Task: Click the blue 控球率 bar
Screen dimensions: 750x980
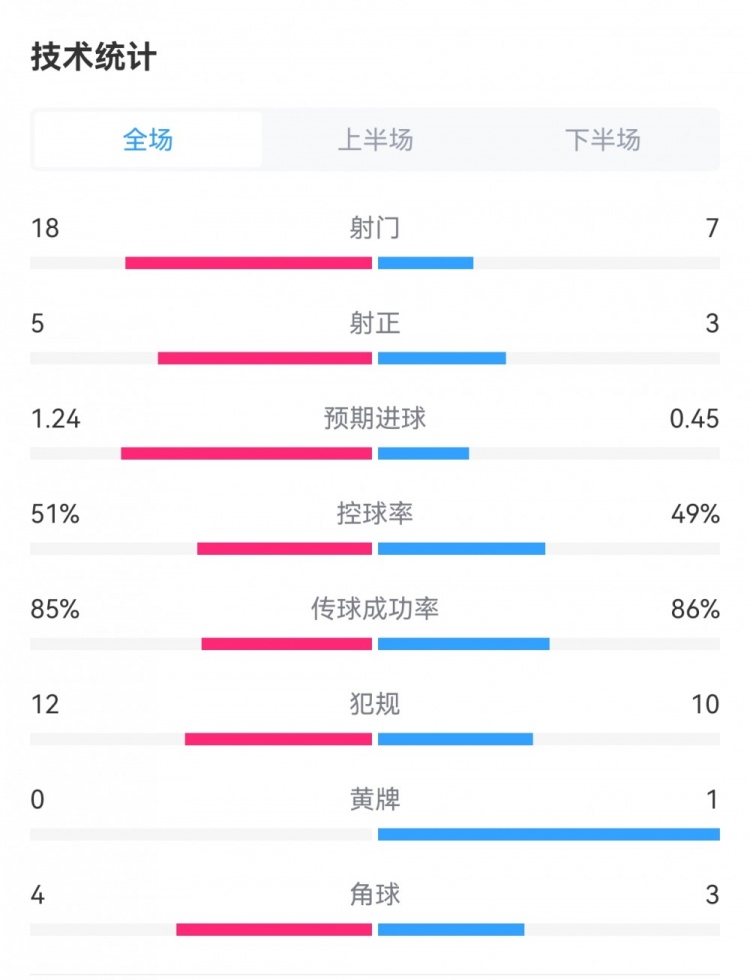Action: tap(461, 548)
